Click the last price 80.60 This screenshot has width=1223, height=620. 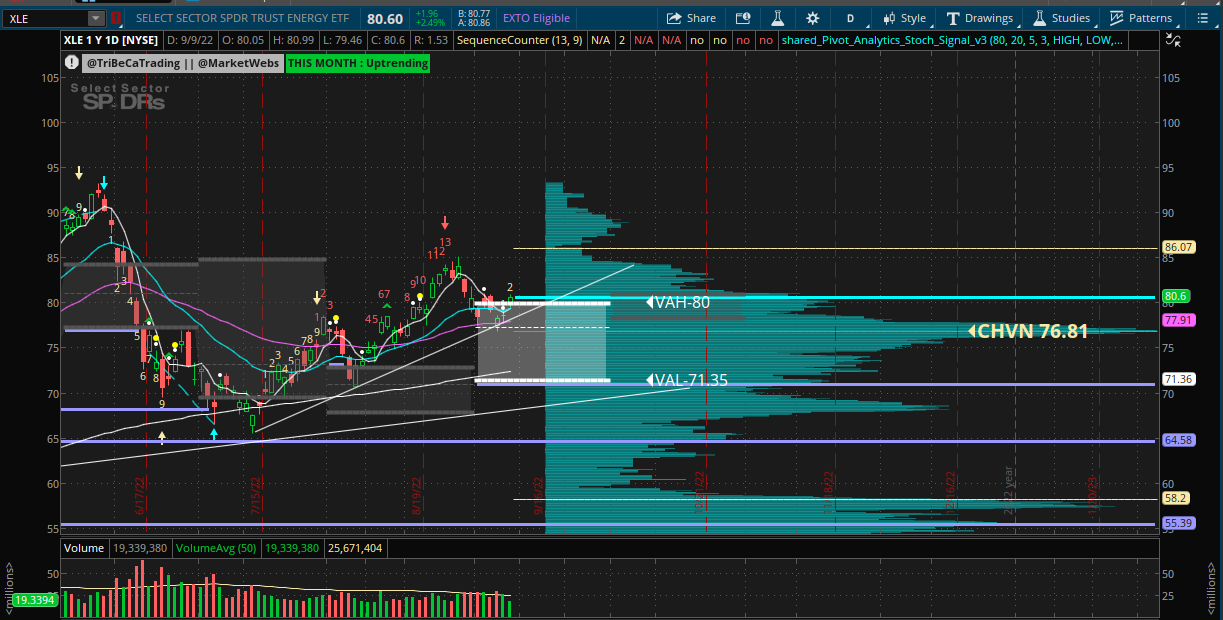click(x=385, y=18)
